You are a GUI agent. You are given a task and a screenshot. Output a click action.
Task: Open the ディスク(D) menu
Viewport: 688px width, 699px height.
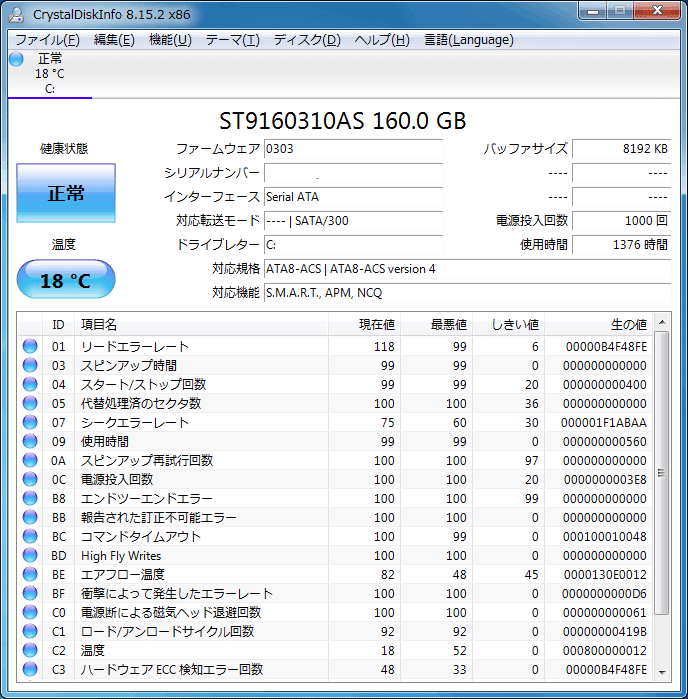pyautogui.click(x=307, y=40)
